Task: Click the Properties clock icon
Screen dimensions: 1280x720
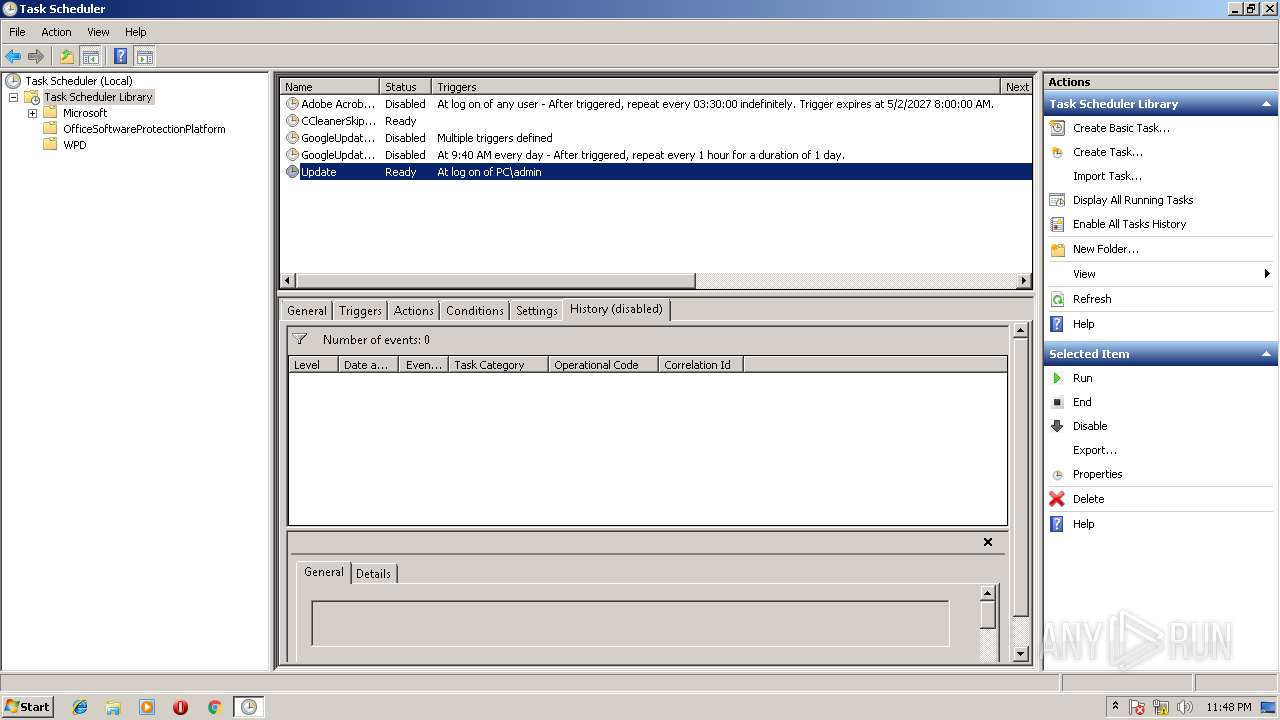Action: point(1057,474)
